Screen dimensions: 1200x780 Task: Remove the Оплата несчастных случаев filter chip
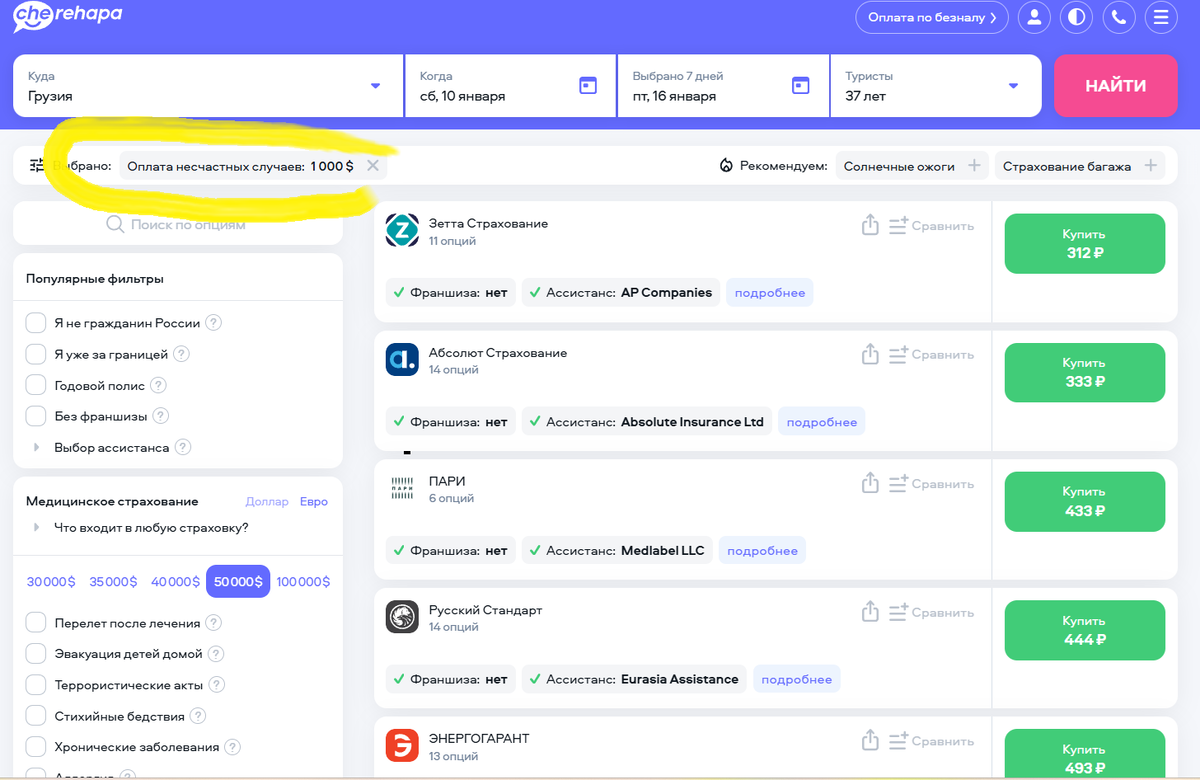373,166
